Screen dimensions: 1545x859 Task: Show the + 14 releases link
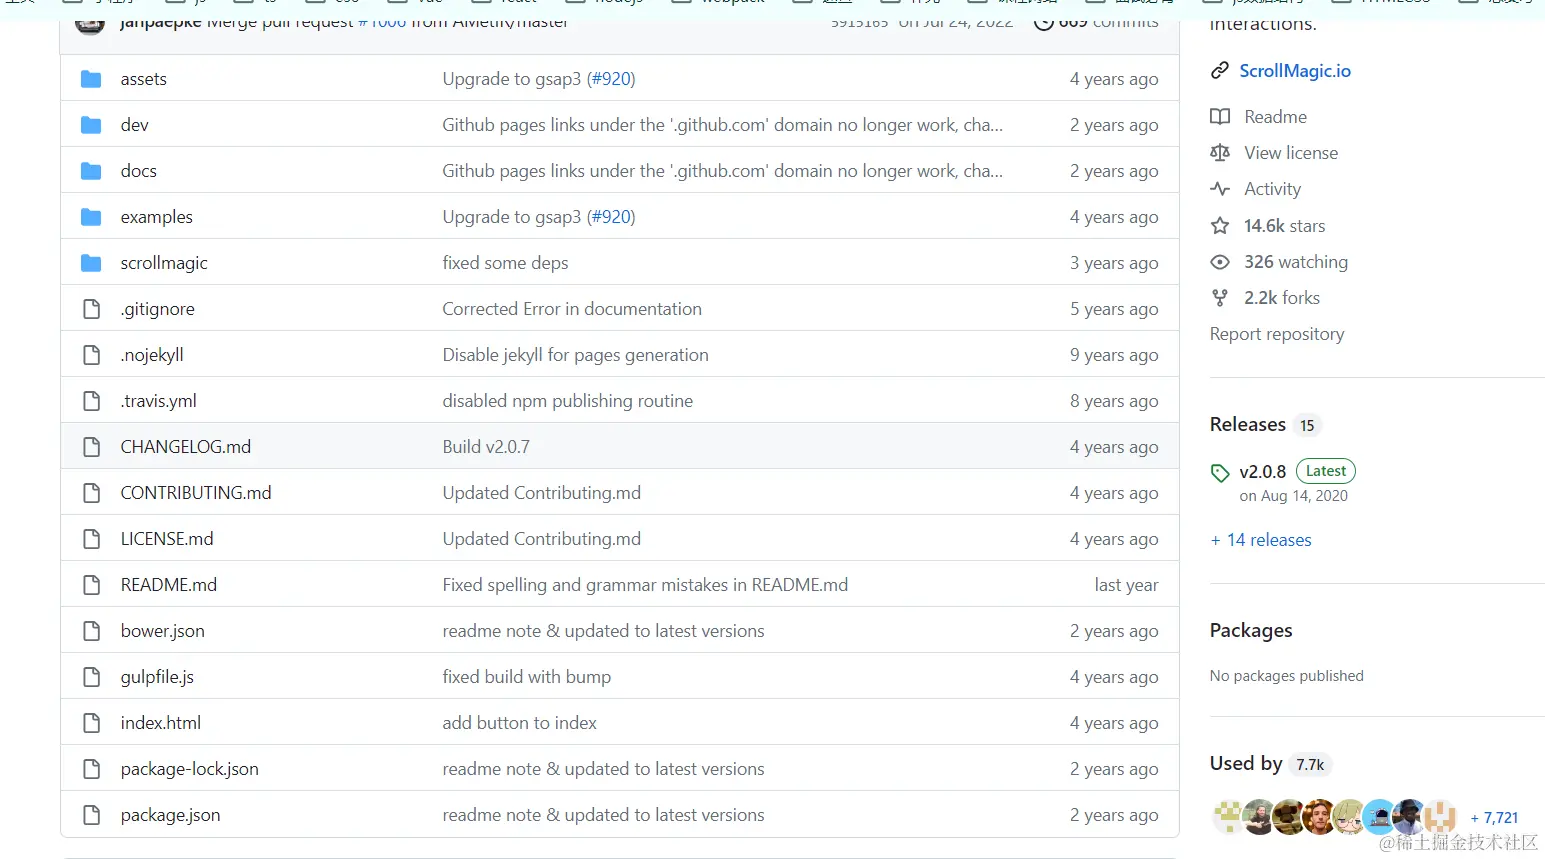coord(1261,540)
